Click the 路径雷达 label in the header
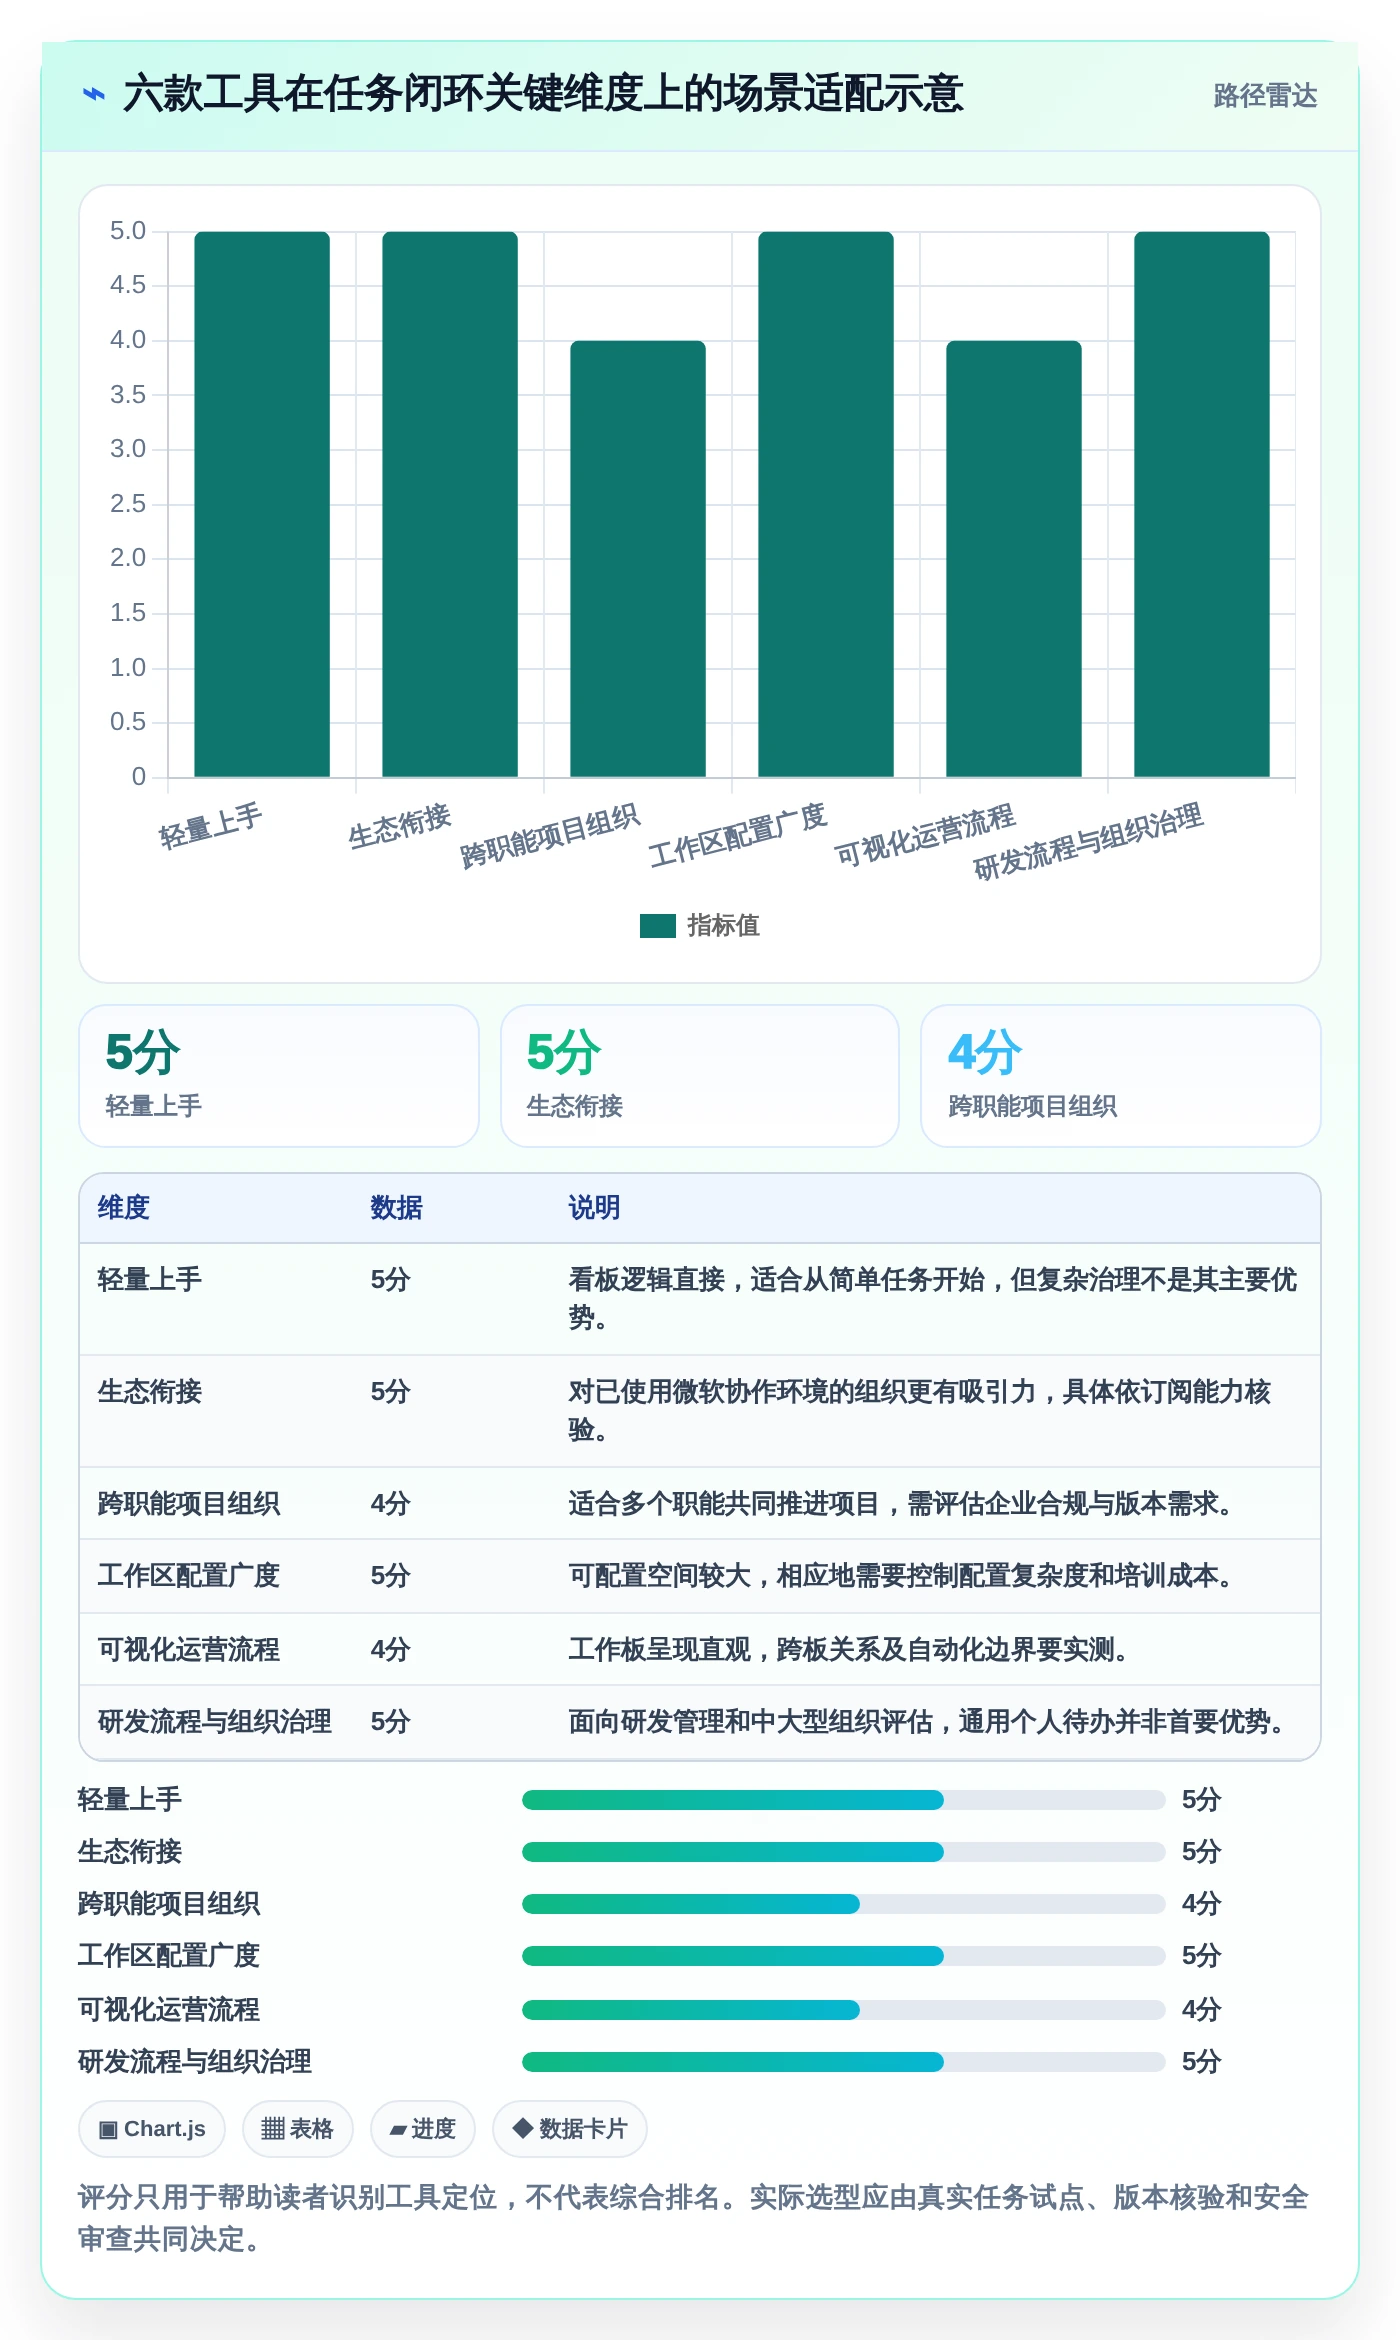 tap(1265, 95)
